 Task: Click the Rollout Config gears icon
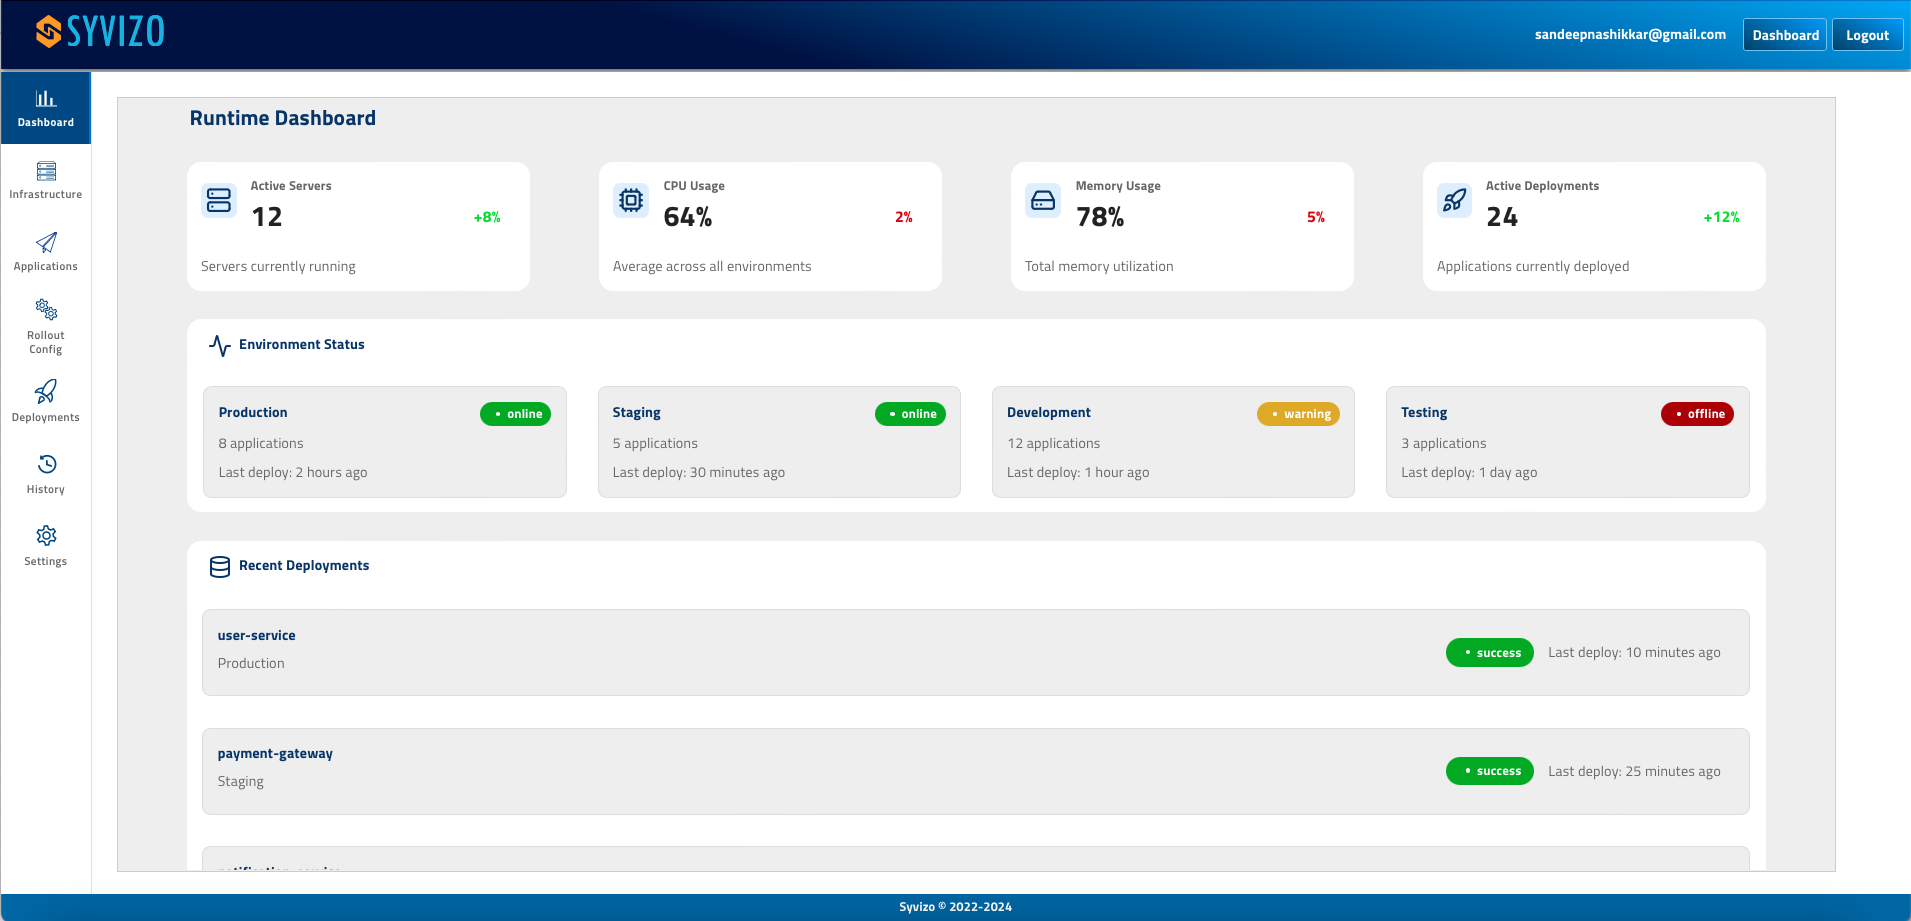46,309
